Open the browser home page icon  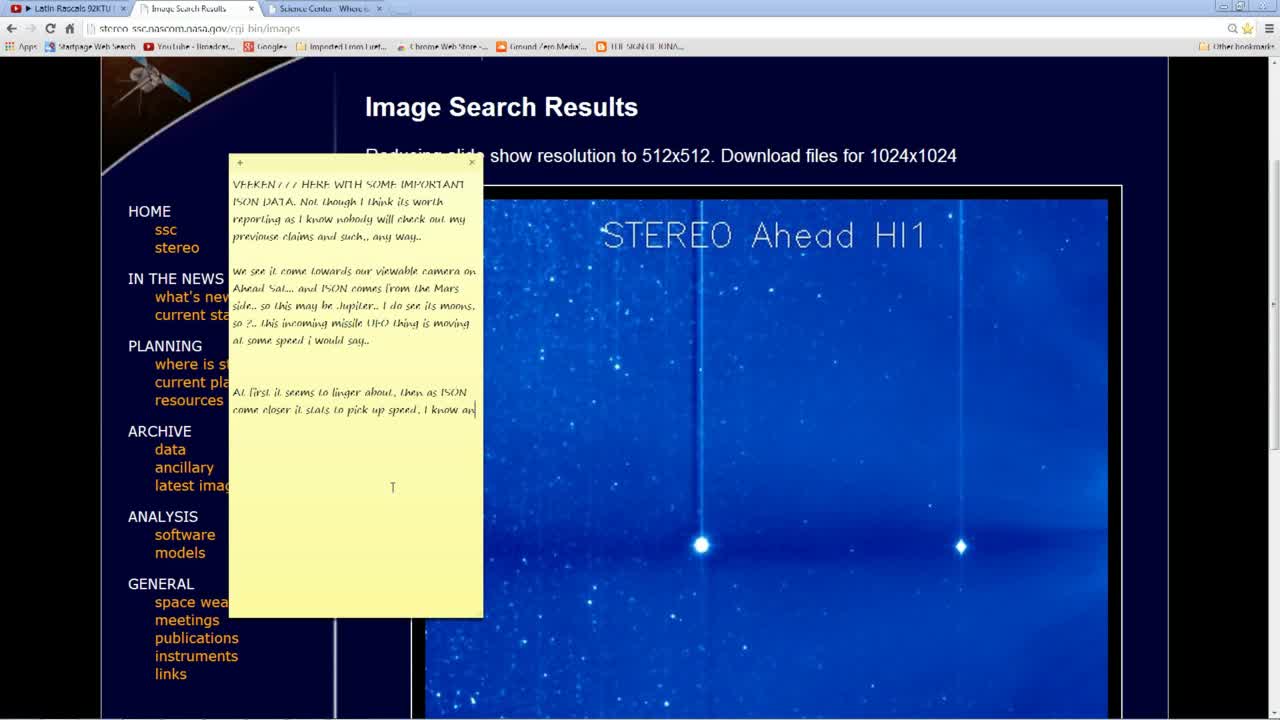[69, 28]
